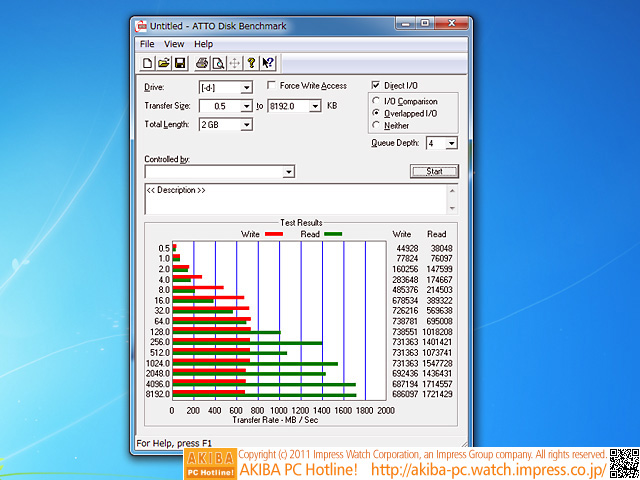The height and width of the screenshot is (480, 640).
Task: Click the Save floppy disk icon
Action: [x=180, y=63]
